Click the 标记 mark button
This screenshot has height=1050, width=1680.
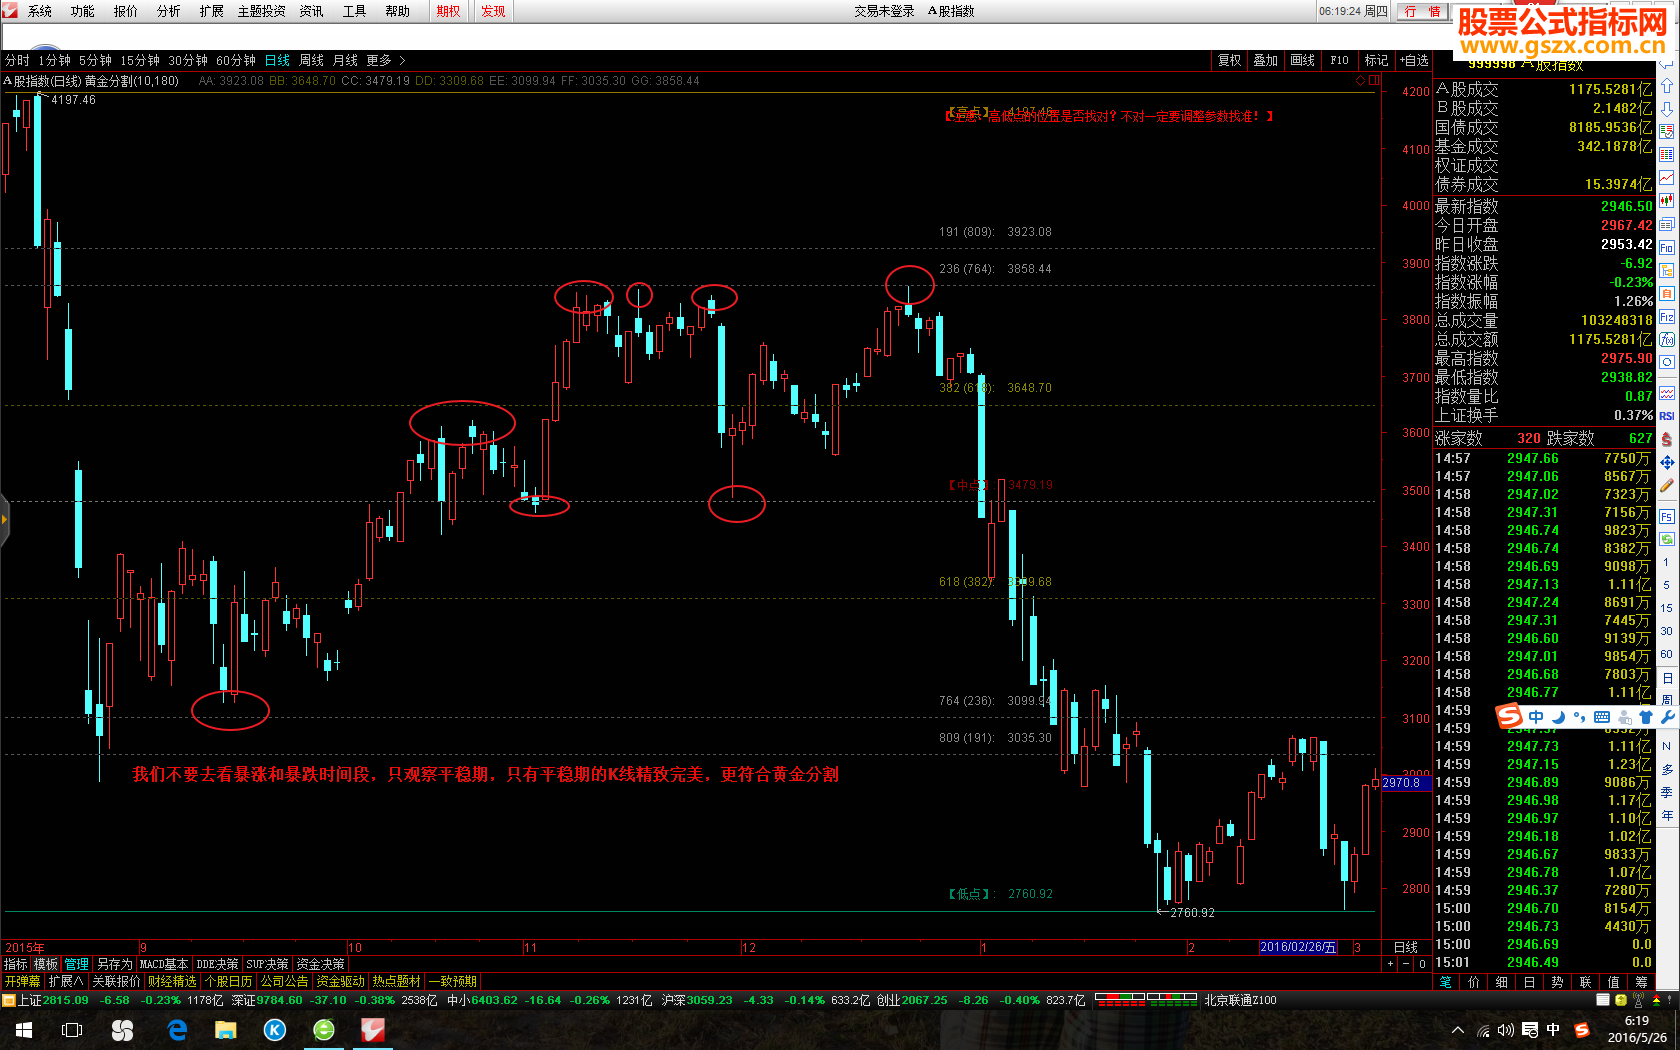[x=1377, y=60]
